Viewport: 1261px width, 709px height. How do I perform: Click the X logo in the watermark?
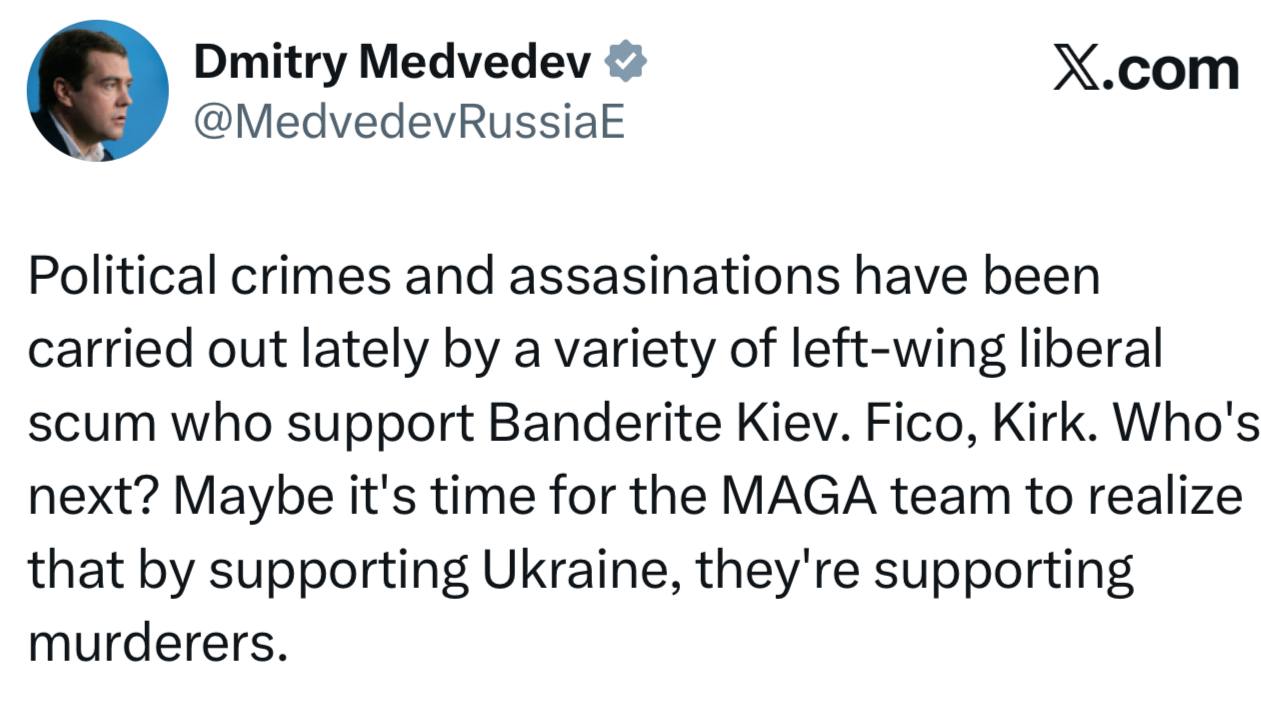(x=1076, y=69)
